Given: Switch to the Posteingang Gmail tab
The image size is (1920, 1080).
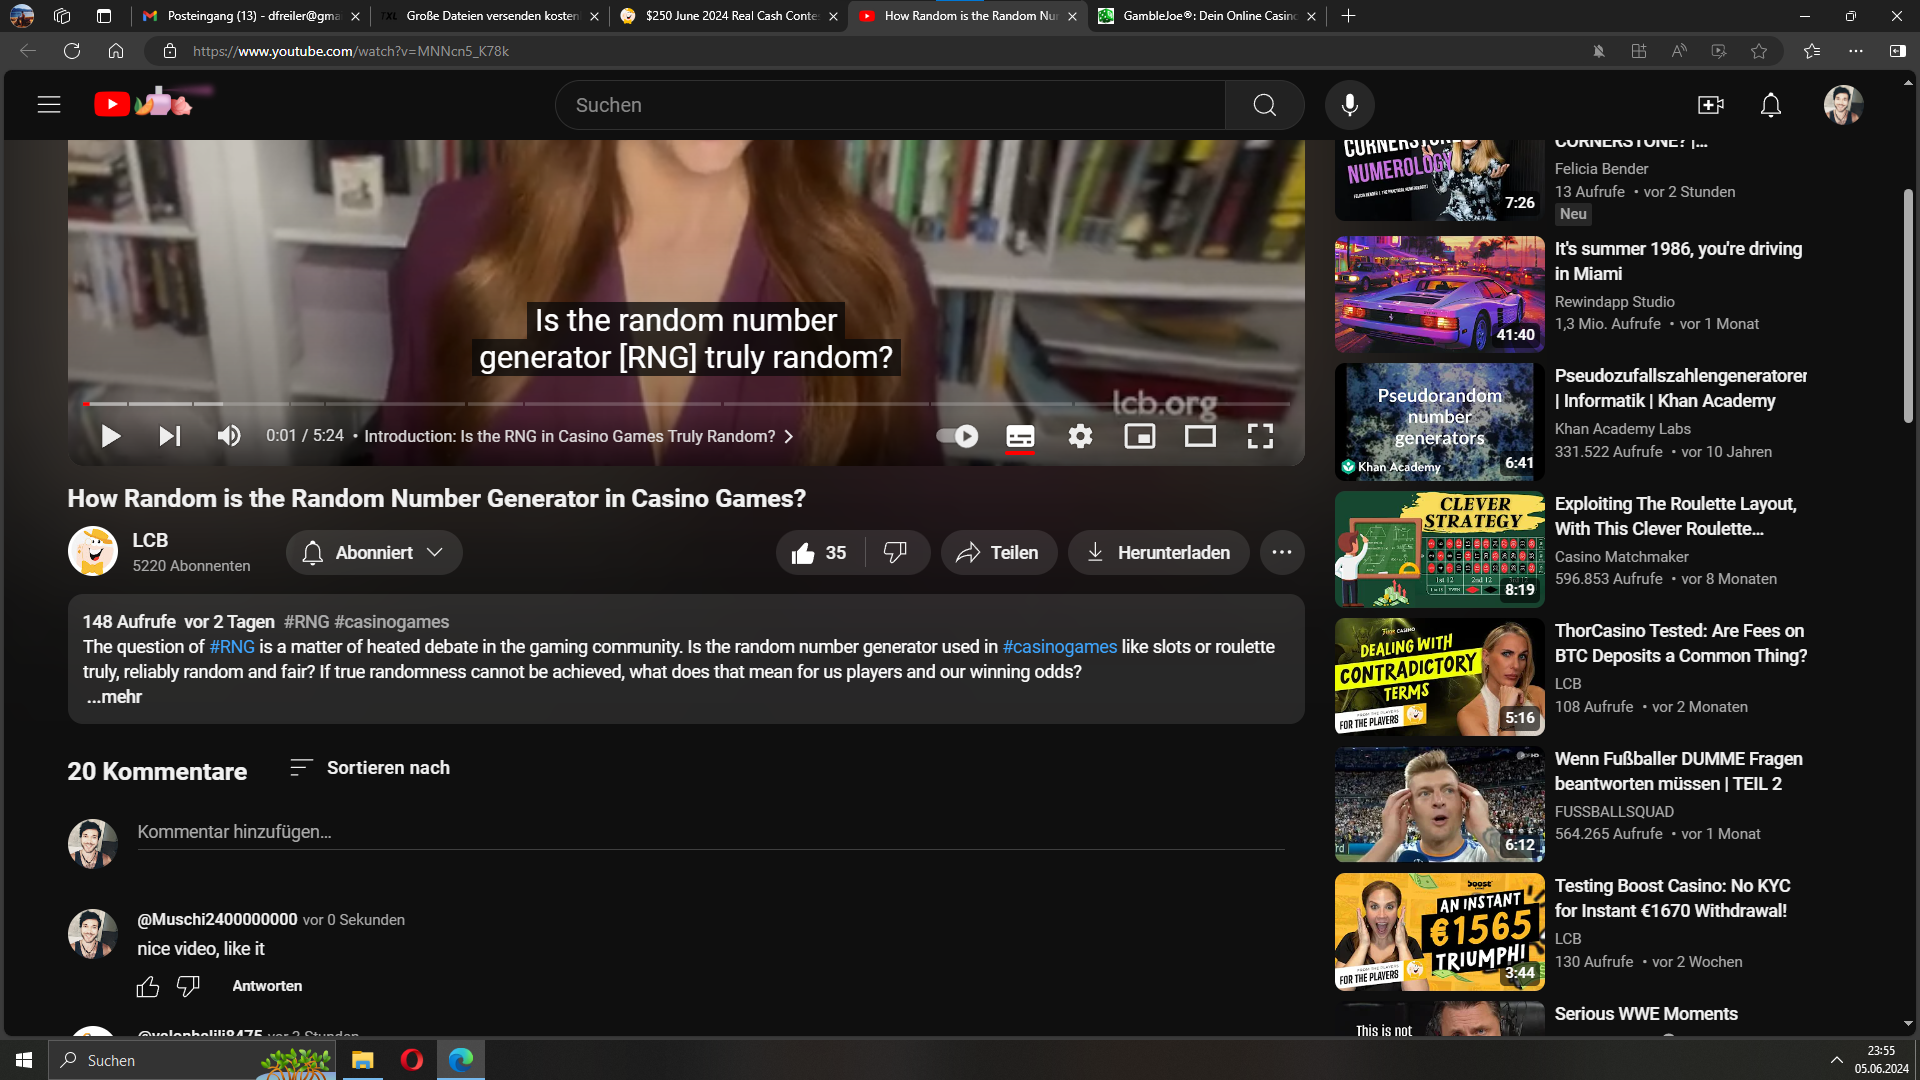Looking at the screenshot, I should (x=250, y=16).
